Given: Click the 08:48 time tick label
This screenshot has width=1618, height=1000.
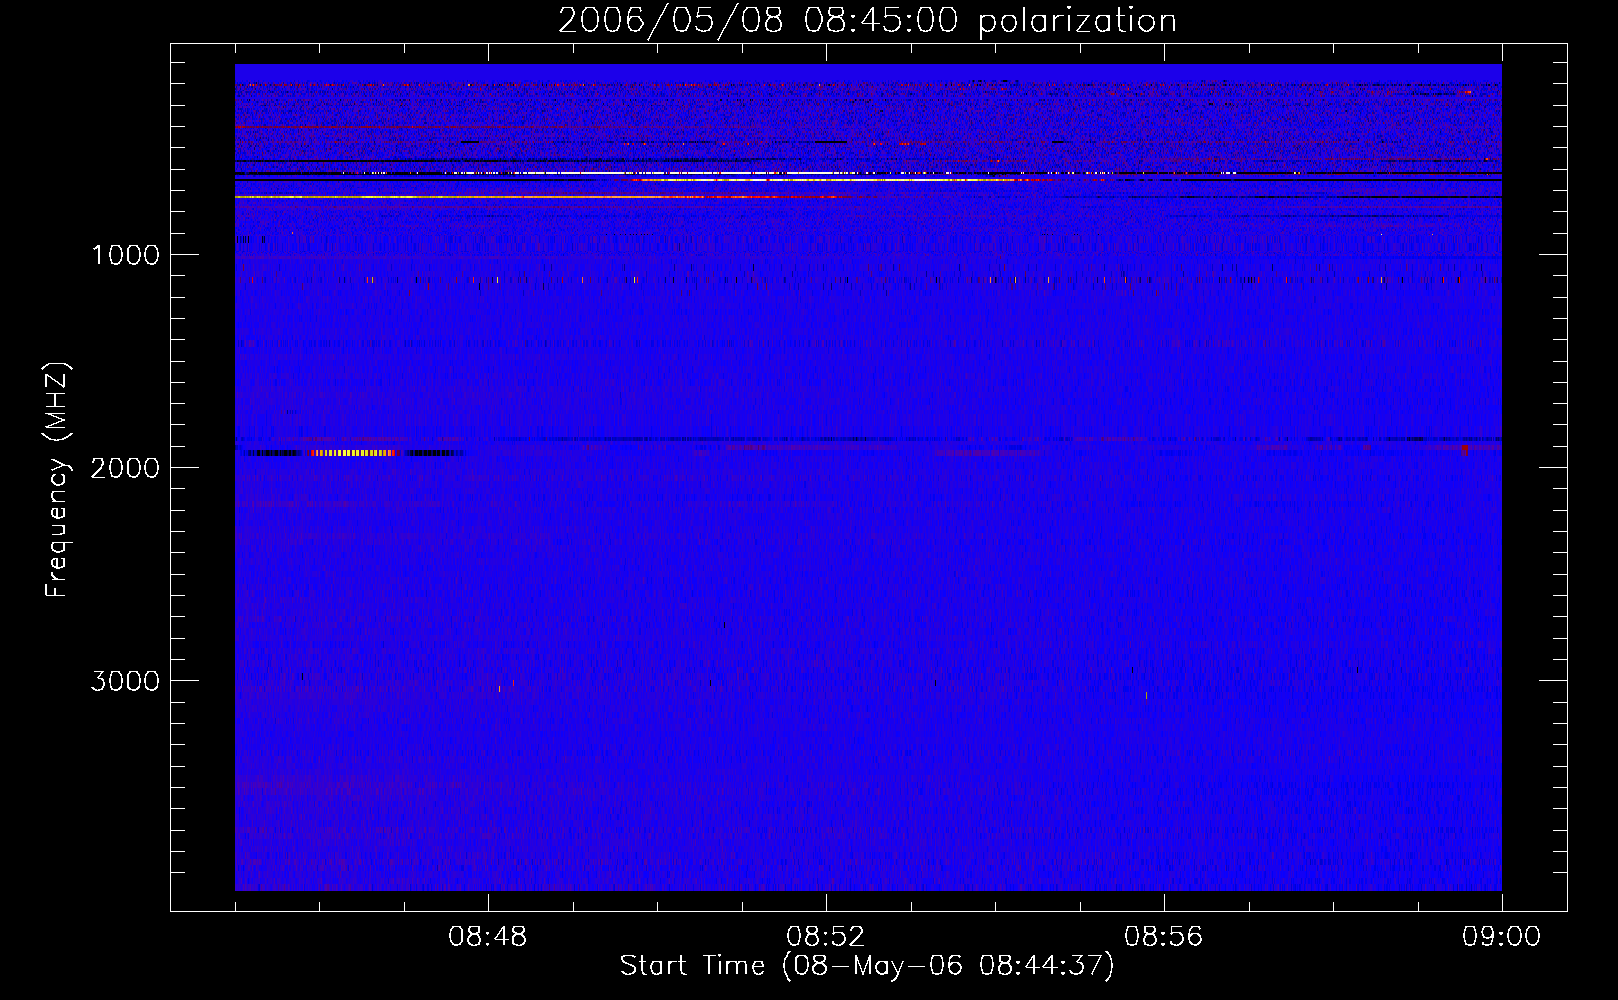Looking at the screenshot, I should point(488,937).
